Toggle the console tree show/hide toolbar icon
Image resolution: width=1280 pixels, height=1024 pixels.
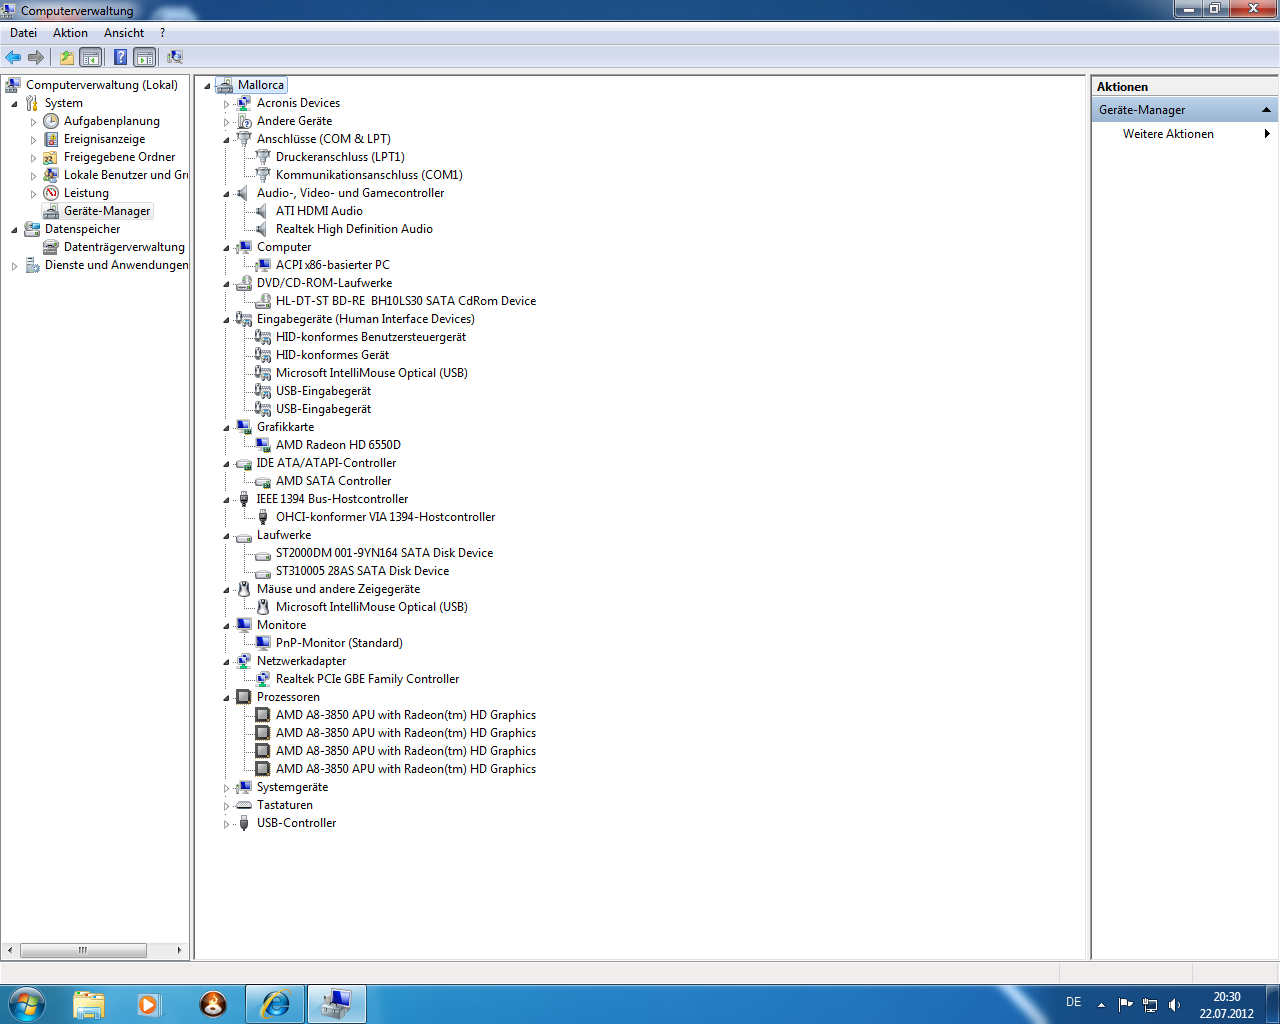pyautogui.click(x=91, y=57)
